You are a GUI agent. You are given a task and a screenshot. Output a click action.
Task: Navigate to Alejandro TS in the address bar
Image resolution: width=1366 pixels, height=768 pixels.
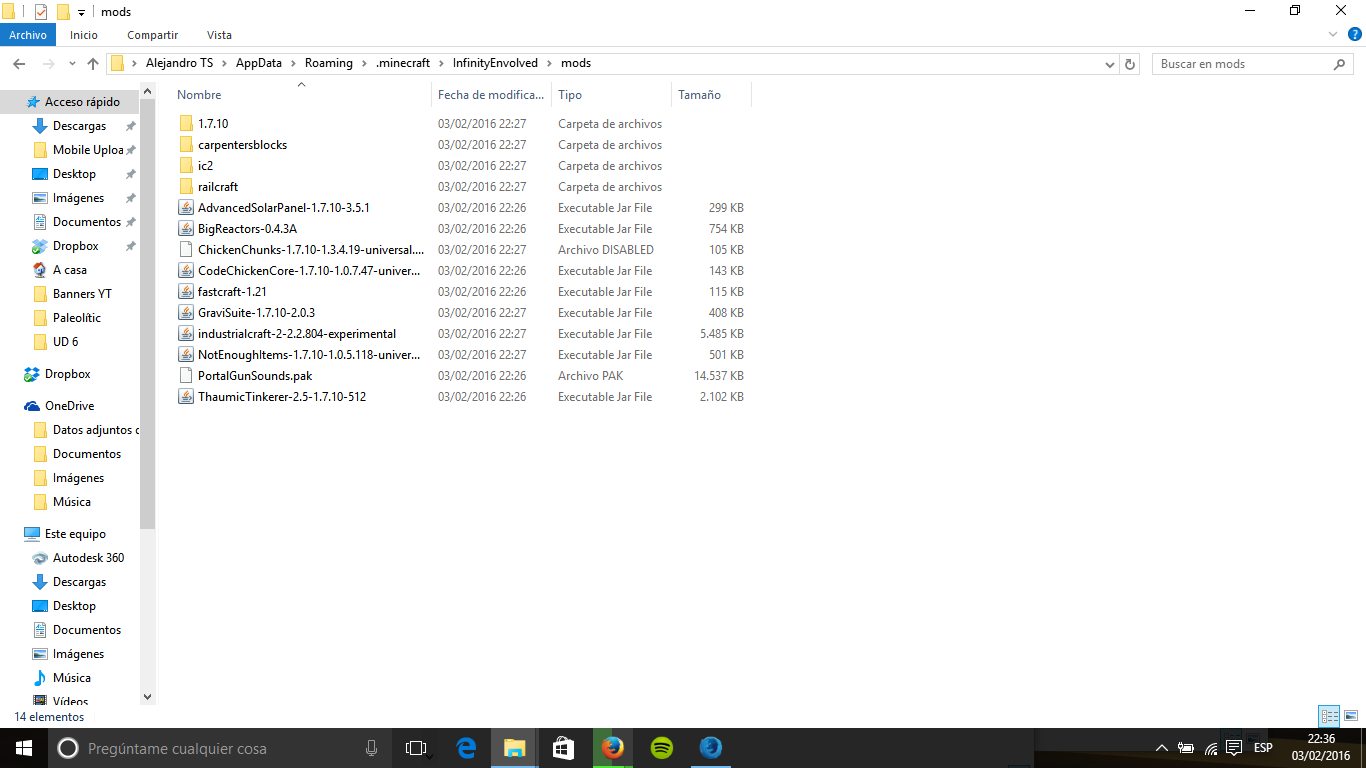point(180,63)
